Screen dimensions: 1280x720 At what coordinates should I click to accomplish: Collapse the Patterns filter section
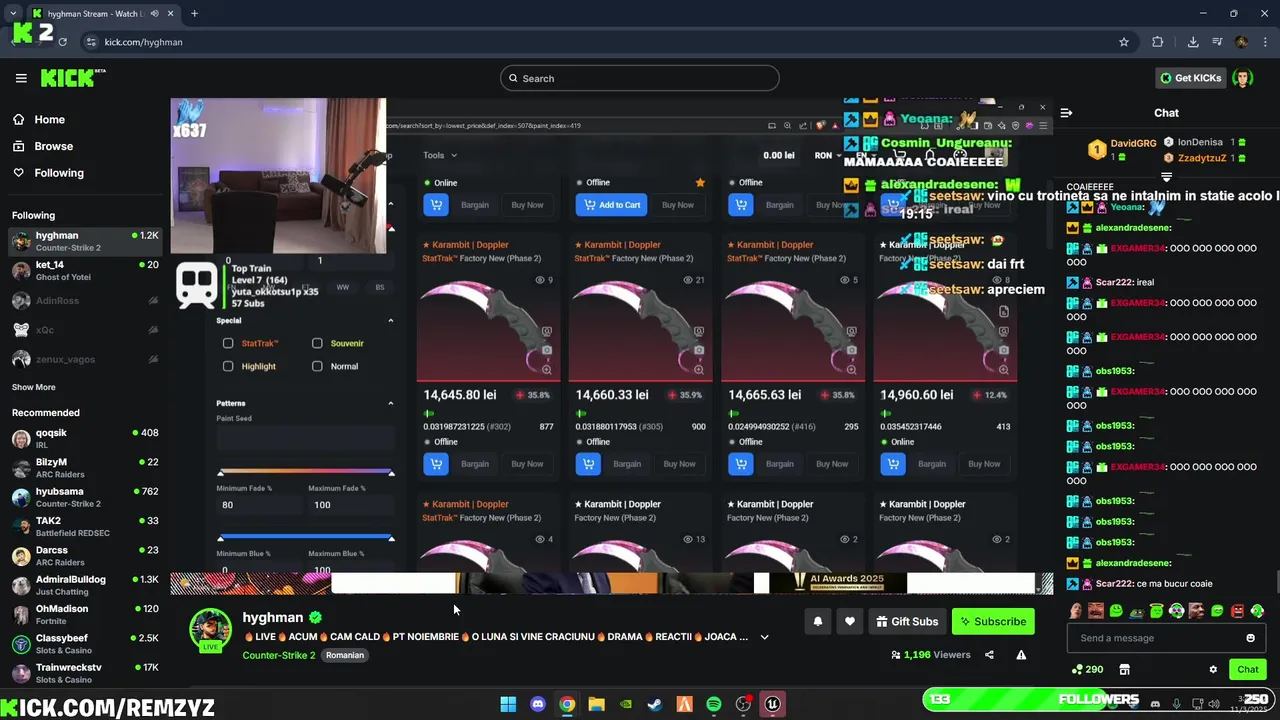click(391, 403)
